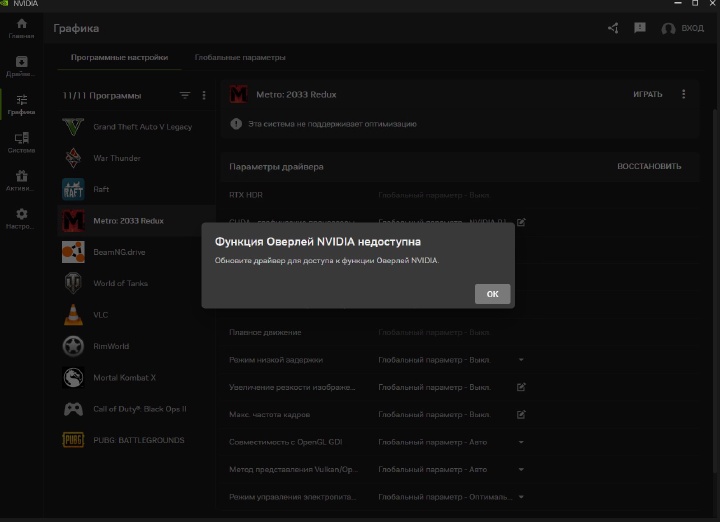Click the optimization warning info icon
The width and height of the screenshot is (720, 522).
[x=236, y=124]
